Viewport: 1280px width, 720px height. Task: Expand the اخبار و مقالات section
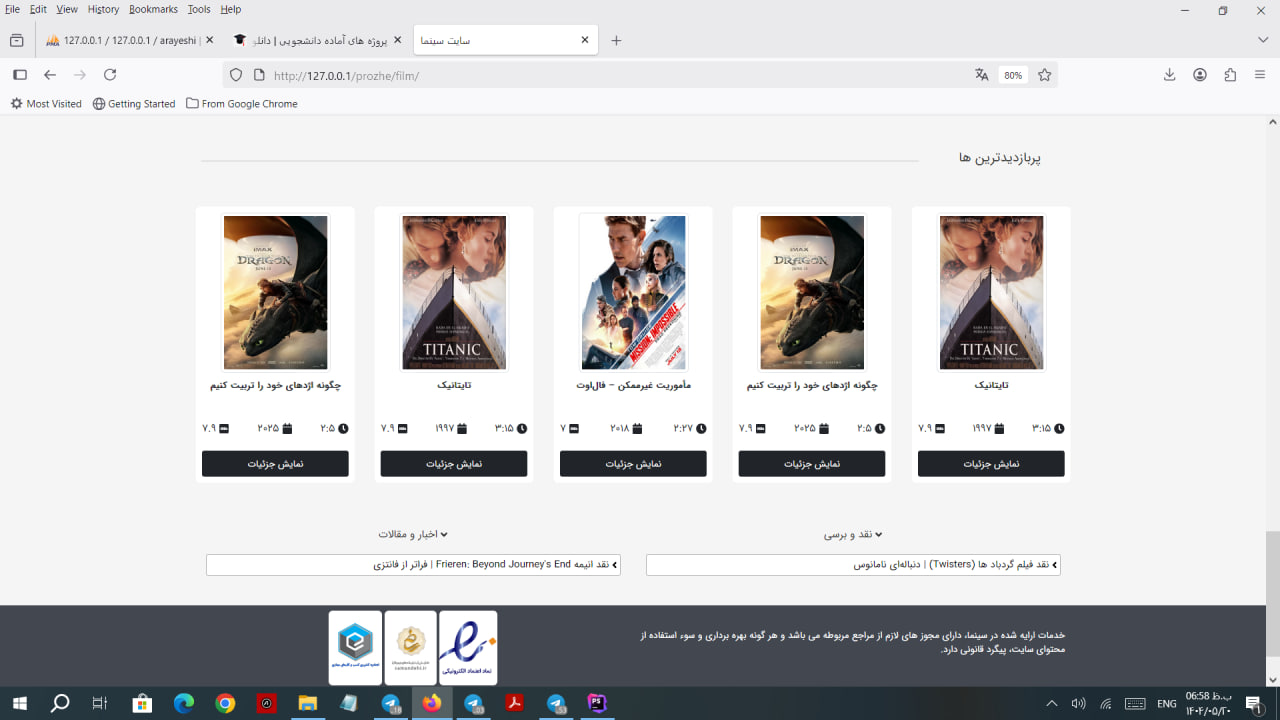pyautogui.click(x=413, y=535)
